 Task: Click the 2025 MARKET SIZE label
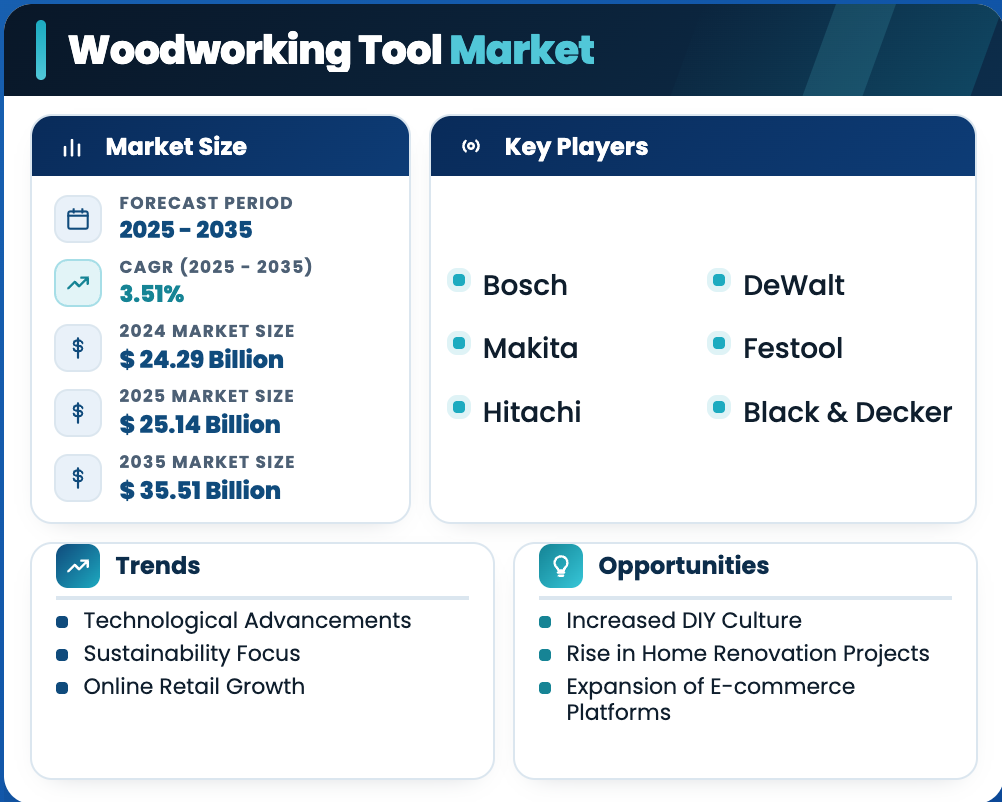[x=207, y=396]
